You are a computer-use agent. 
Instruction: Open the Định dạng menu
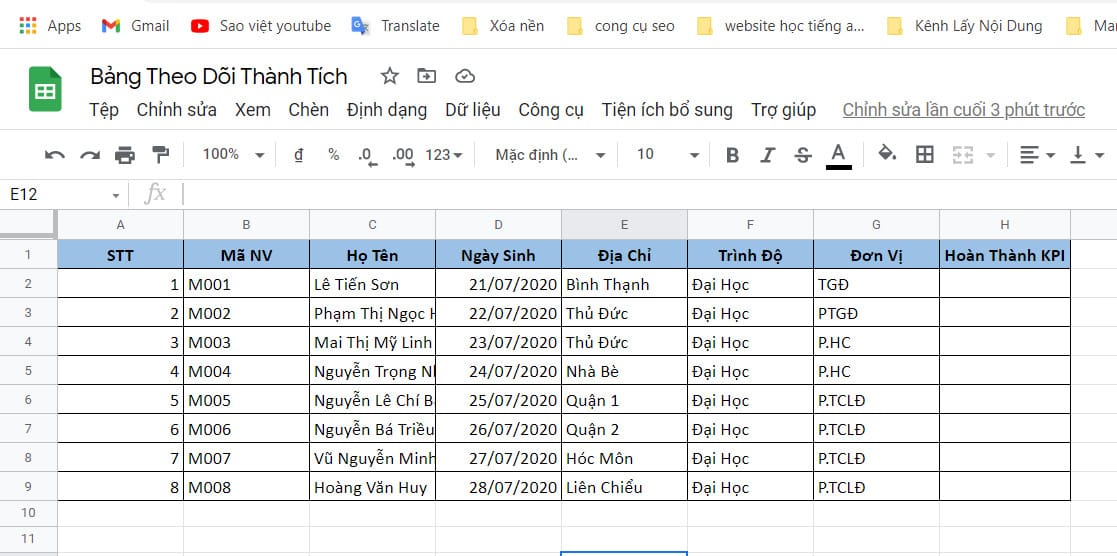point(387,110)
